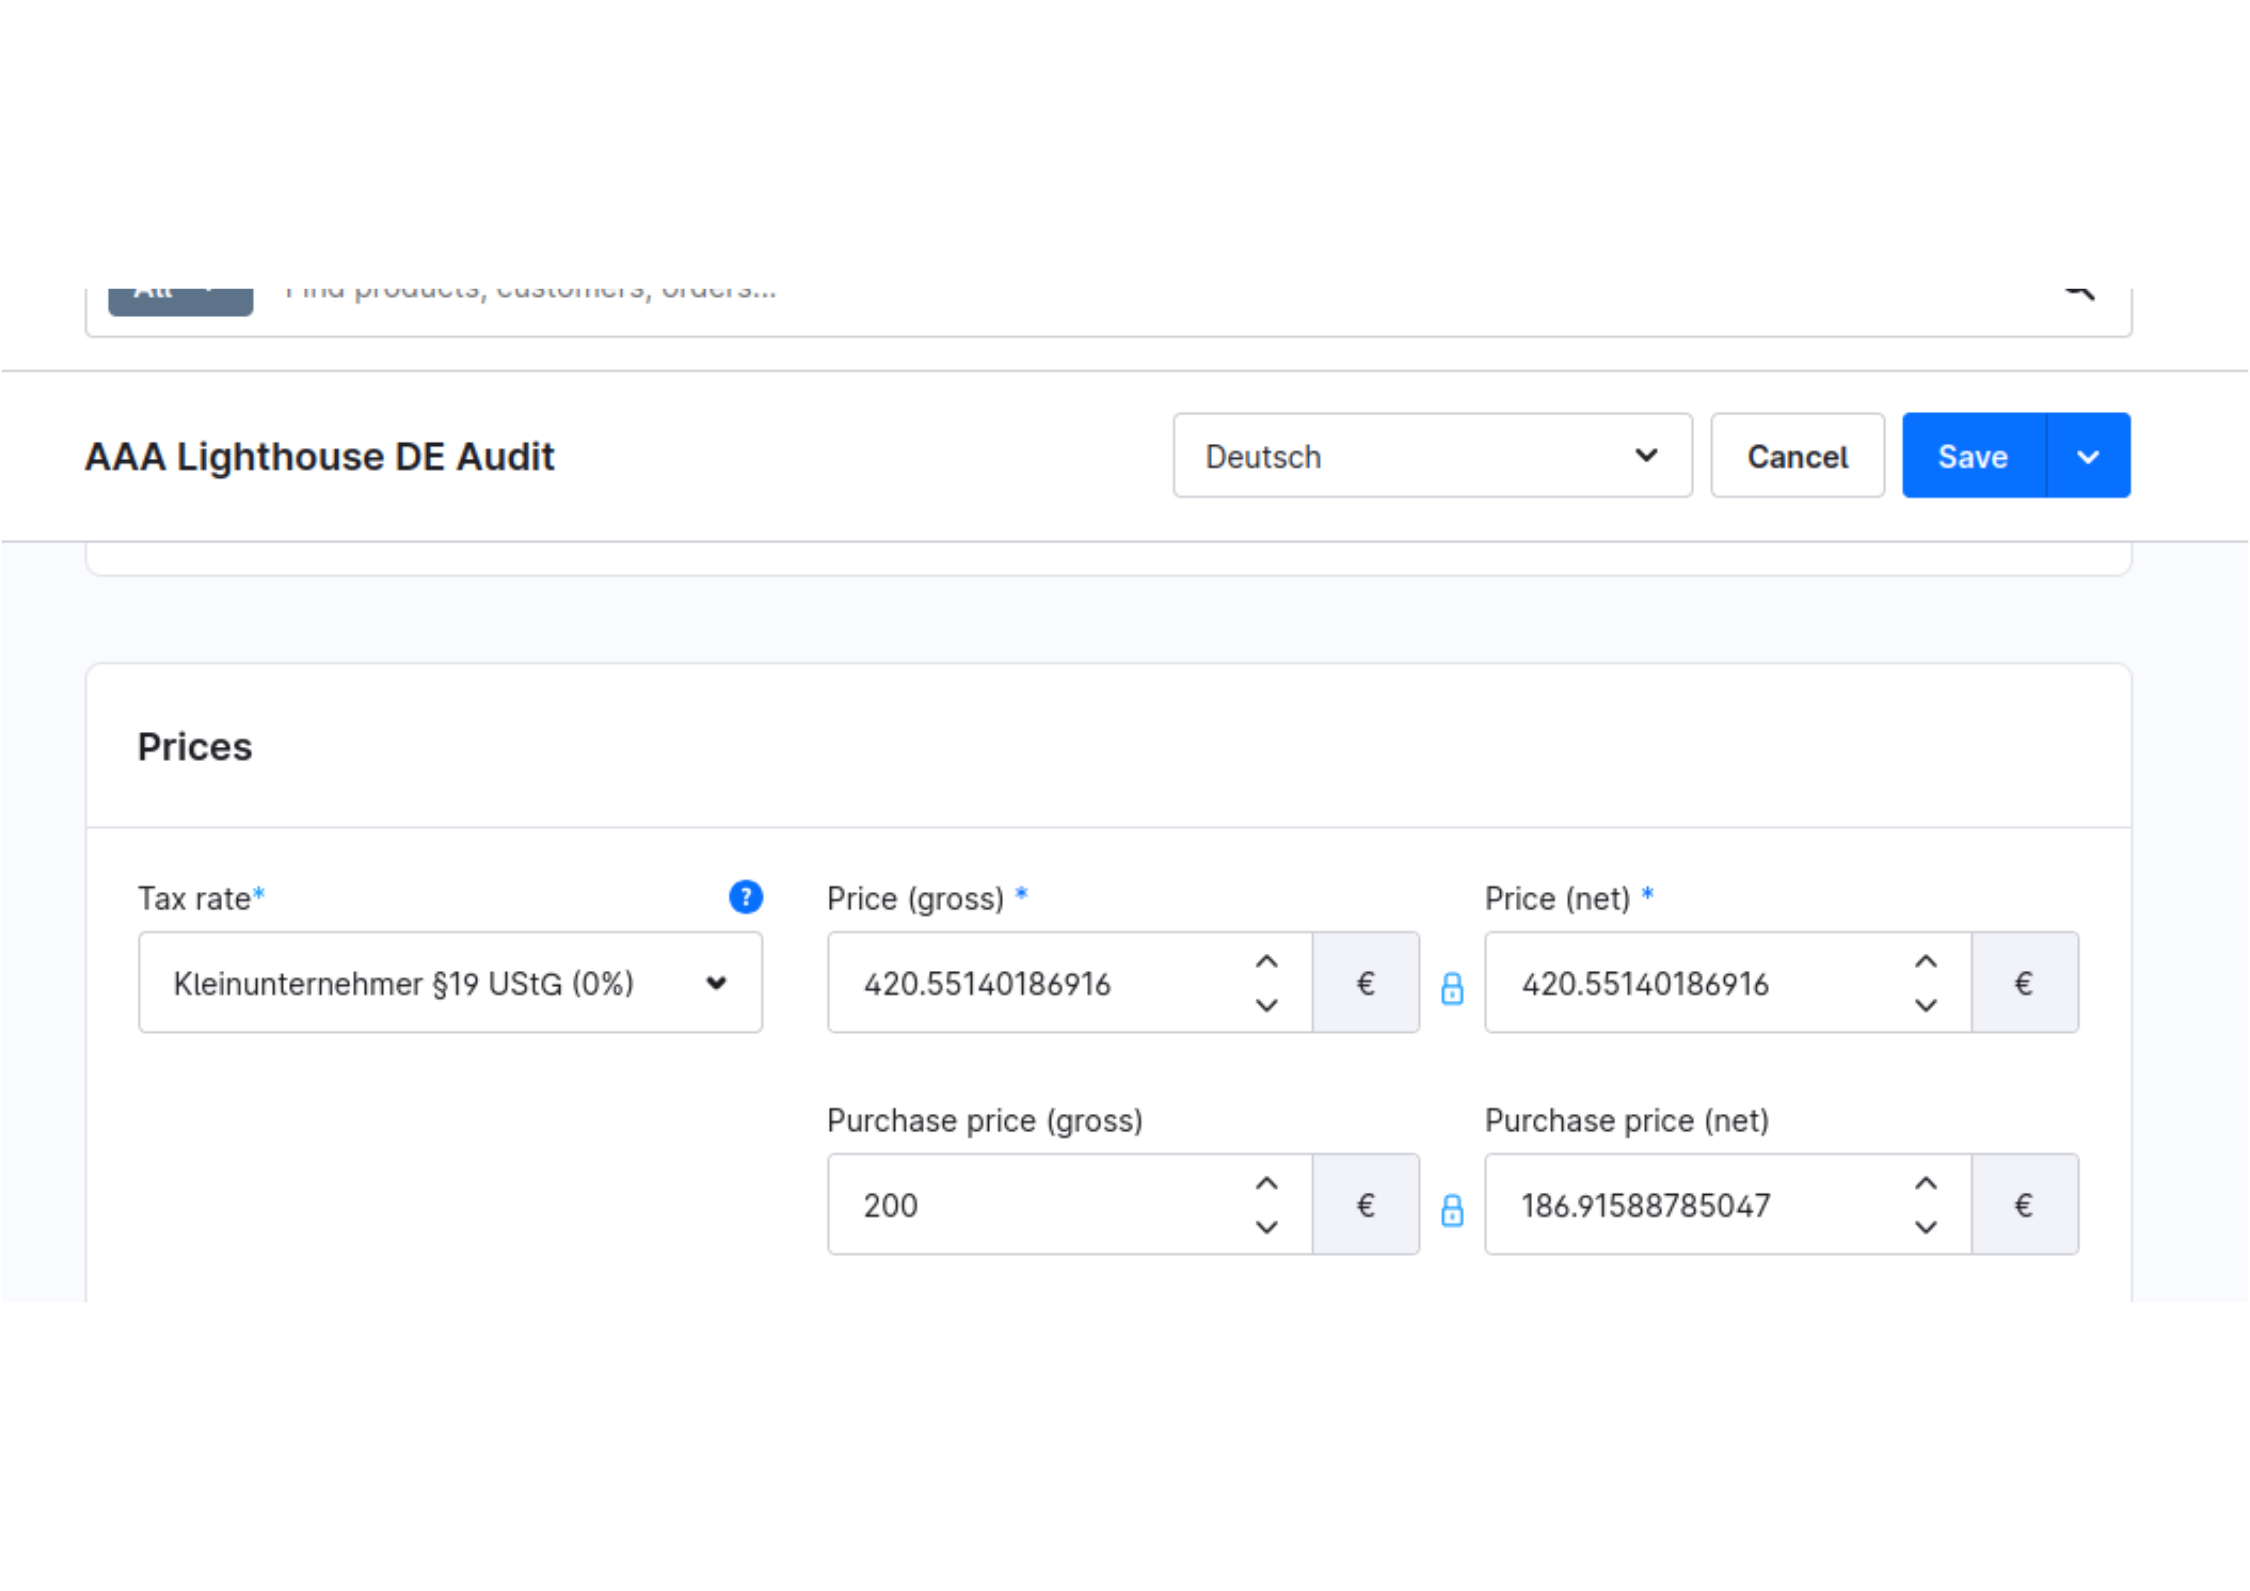The height and width of the screenshot is (1591, 2250).
Task: Click the blue Save button
Action: [x=1972, y=456]
